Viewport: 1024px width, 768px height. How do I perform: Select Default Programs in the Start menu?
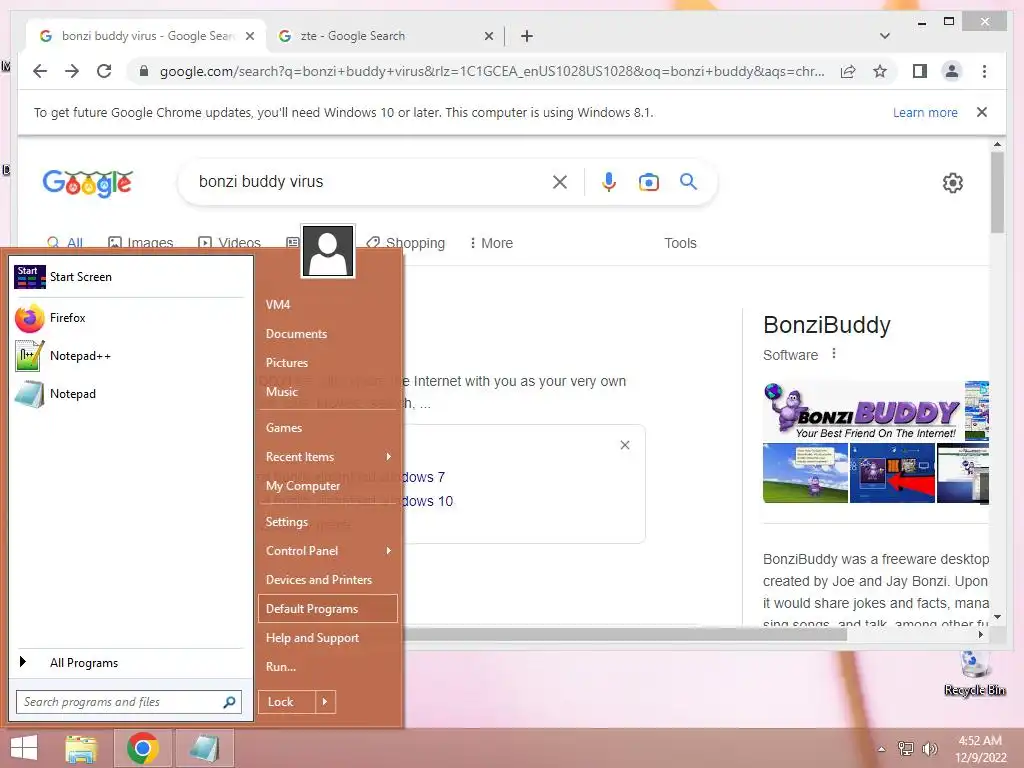[x=328, y=609]
